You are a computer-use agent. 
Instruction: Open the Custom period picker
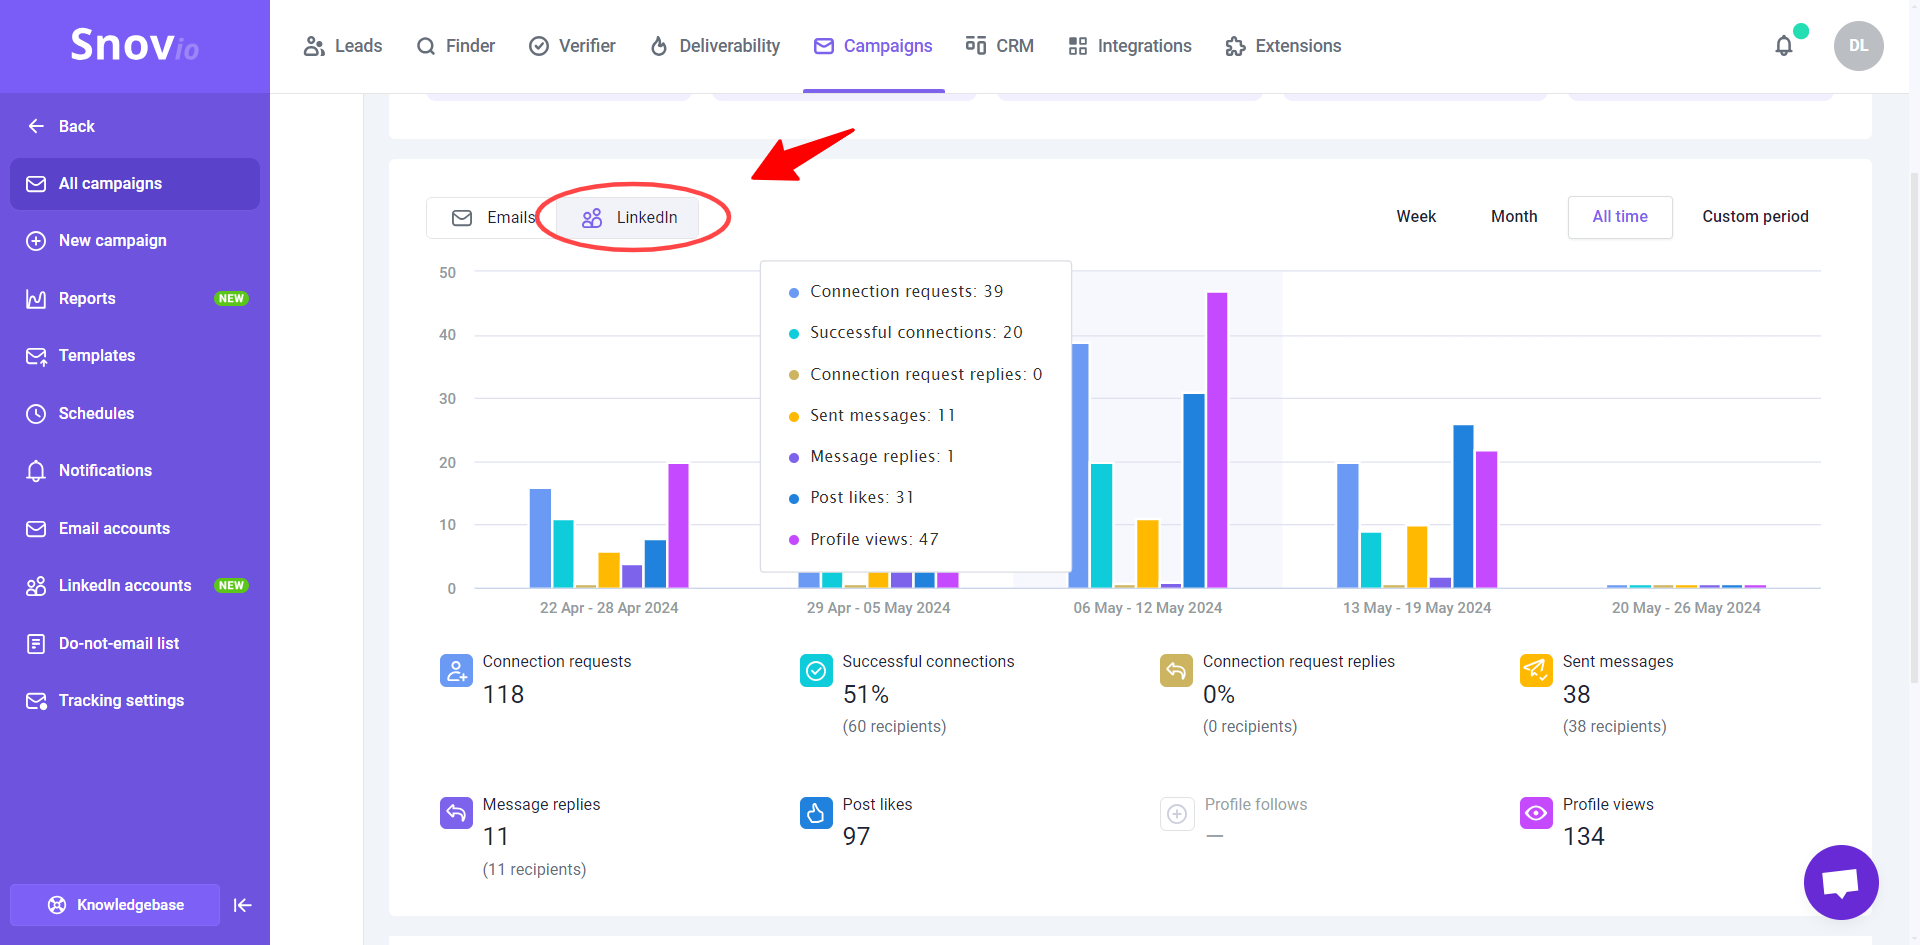tap(1755, 217)
